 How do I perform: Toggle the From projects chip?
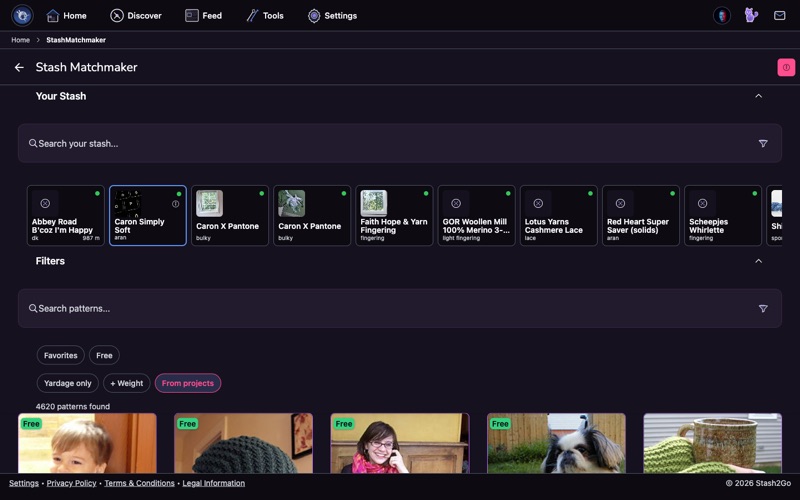pyautogui.click(x=188, y=383)
